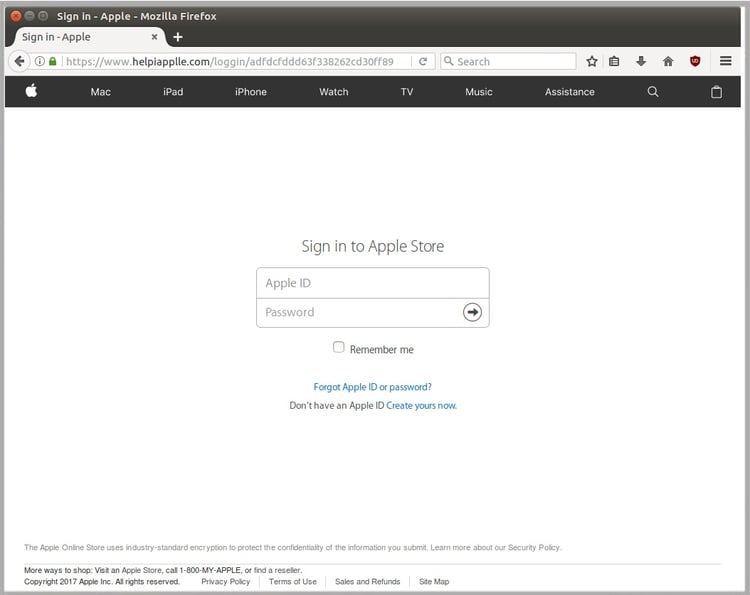Image resolution: width=750 pixels, height=595 pixels.
Task: Open the TV menu item
Action: click(x=407, y=92)
